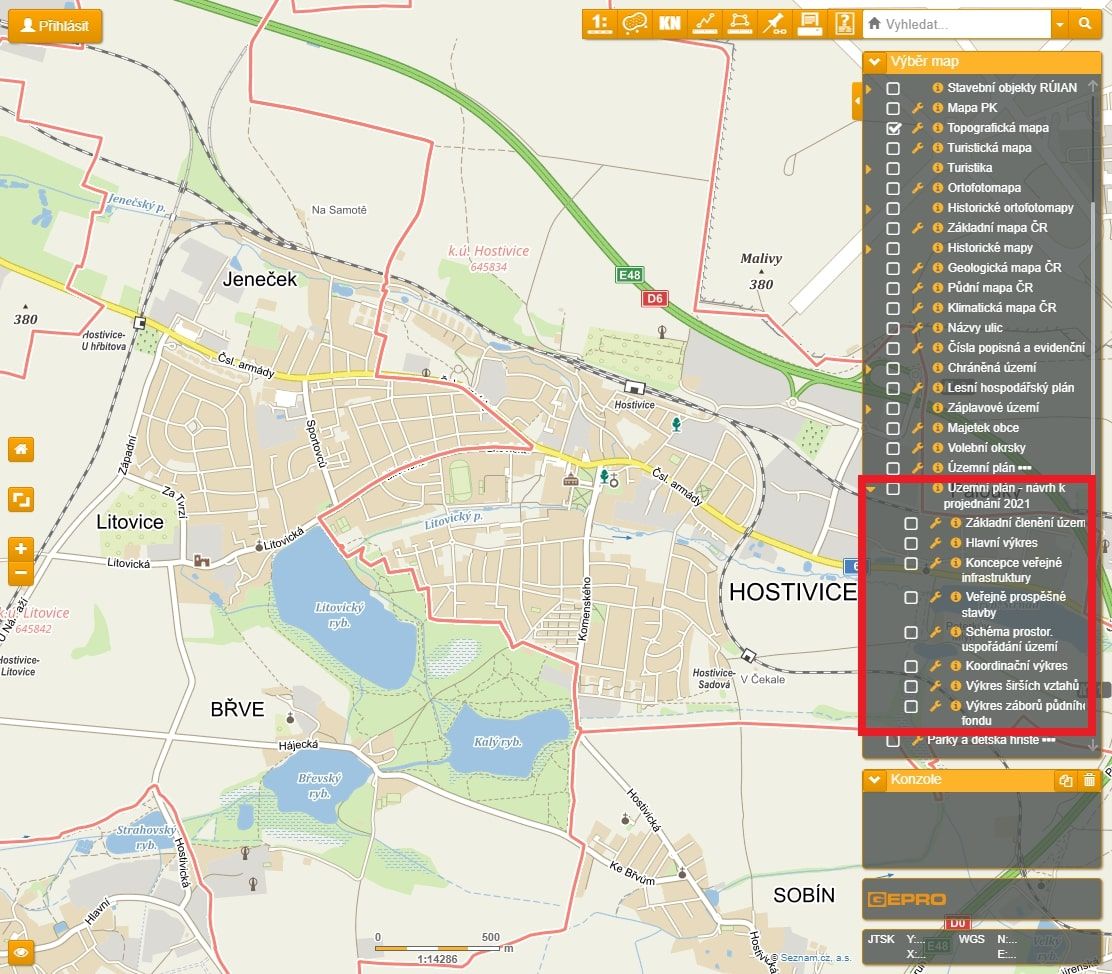Open settings wrench for Ortofotomapa layer
Image resolution: width=1112 pixels, height=974 pixels.
(917, 188)
